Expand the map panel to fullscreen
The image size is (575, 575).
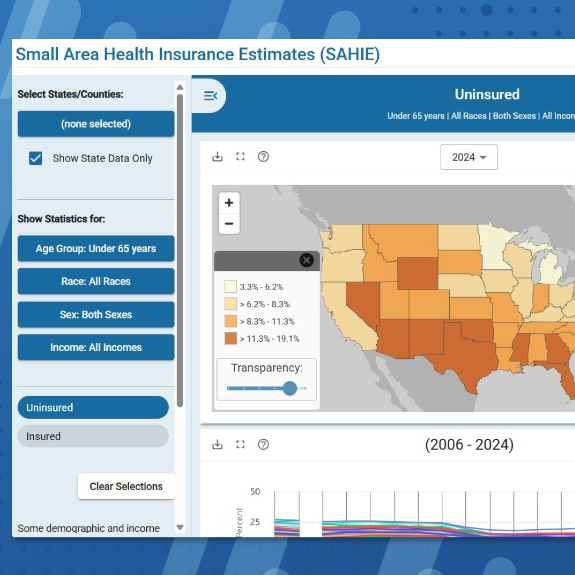[240, 157]
